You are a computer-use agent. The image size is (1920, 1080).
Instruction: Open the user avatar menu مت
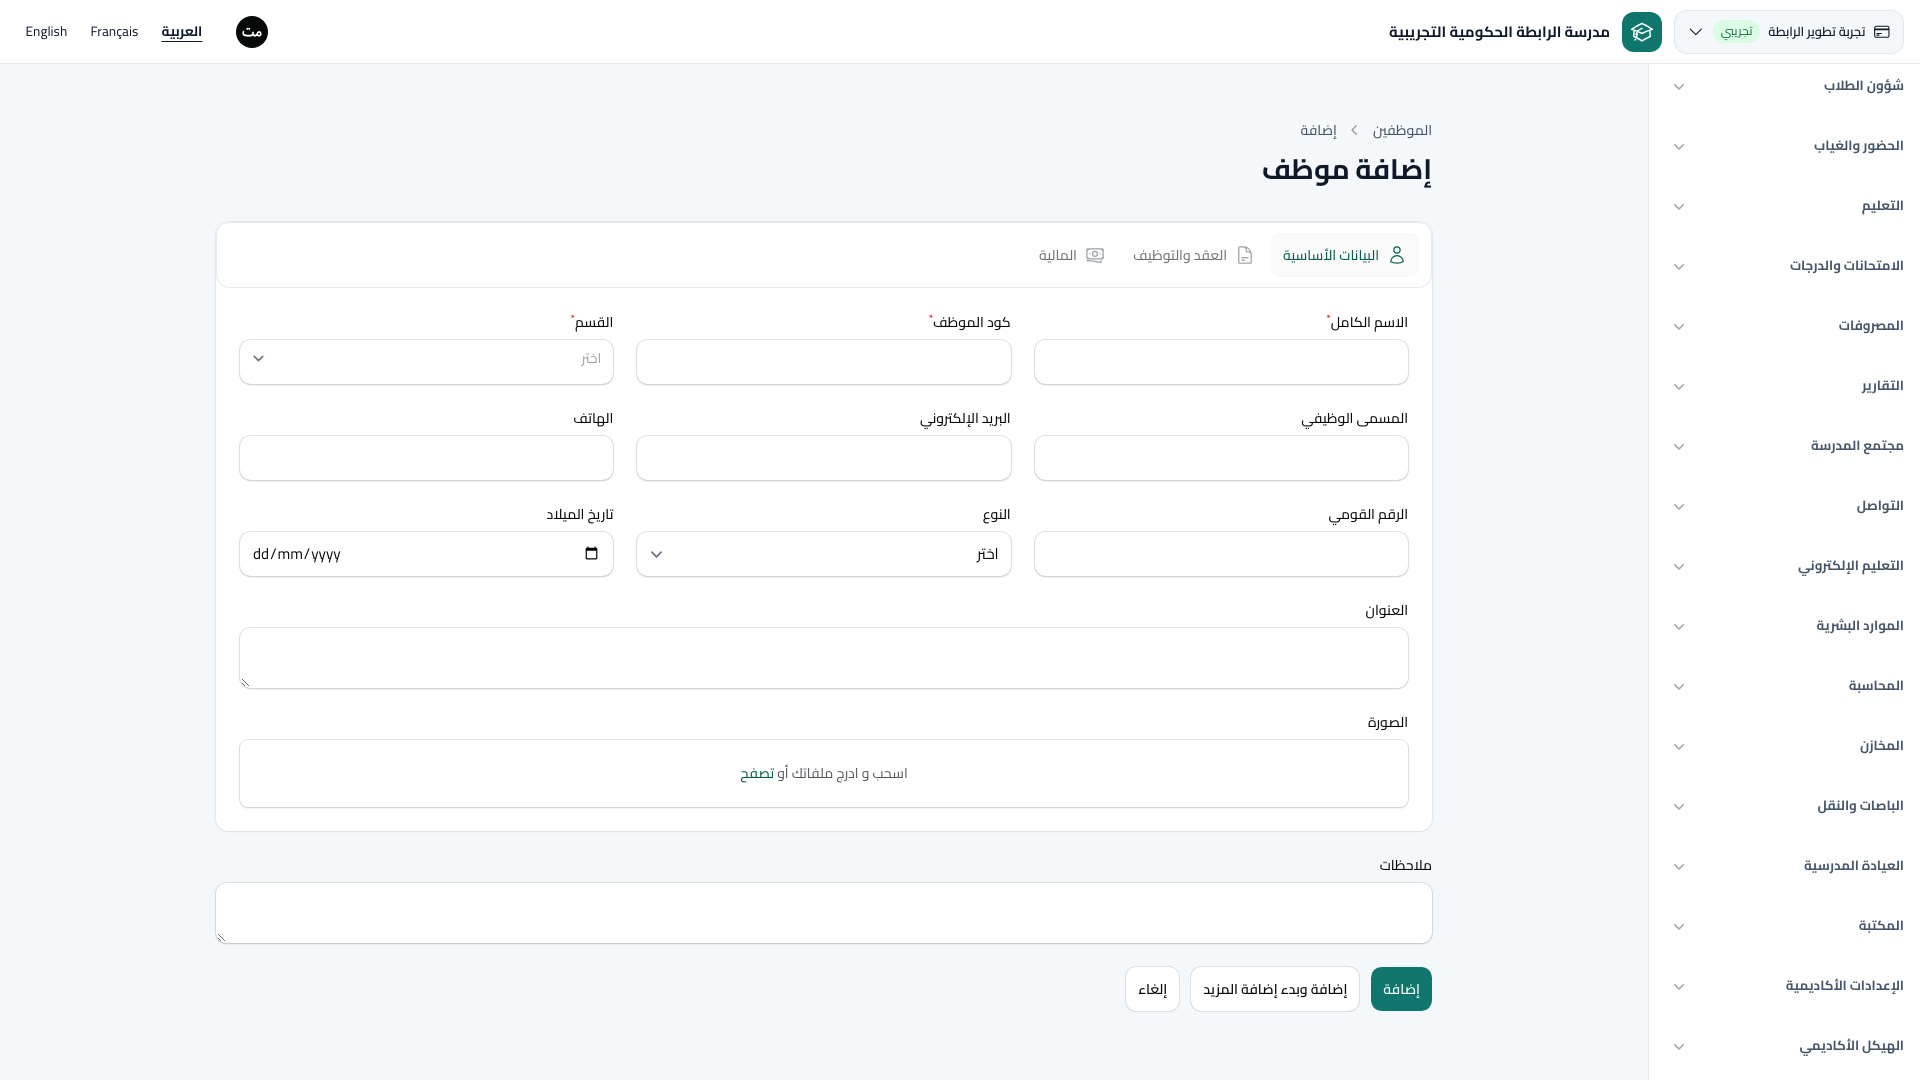(x=252, y=32)
